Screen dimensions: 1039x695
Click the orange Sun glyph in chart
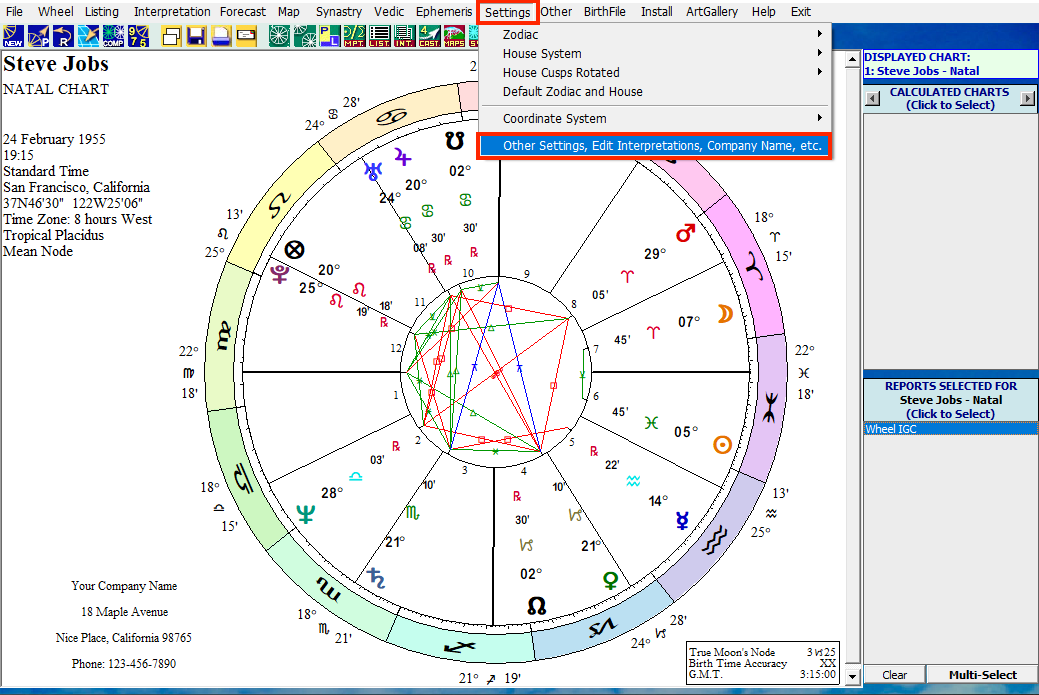tap(722, 445)
